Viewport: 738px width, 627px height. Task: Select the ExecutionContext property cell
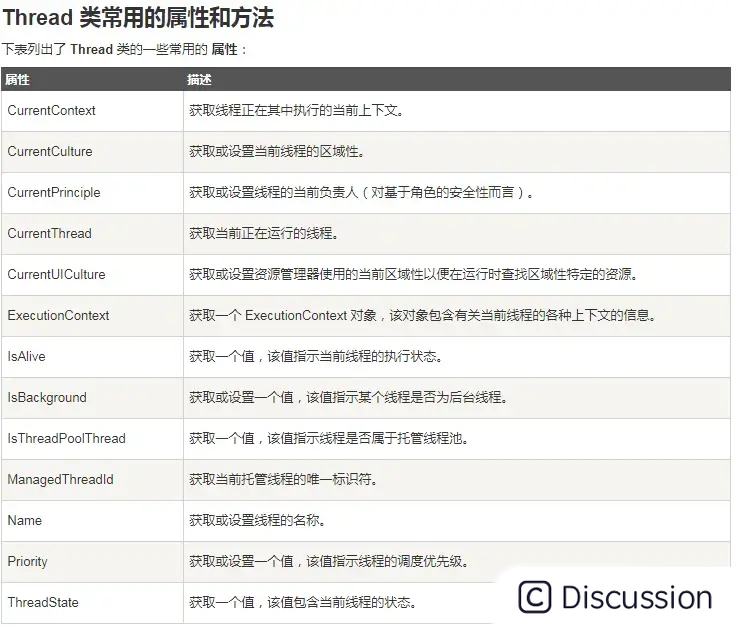point(92,316)
